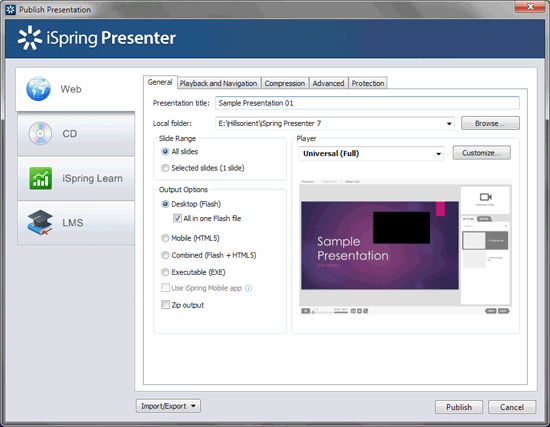The height and width of the screenshot is (427, 550).
Task: Choose Executable (EXE) output option
Action: coord(165,272)
